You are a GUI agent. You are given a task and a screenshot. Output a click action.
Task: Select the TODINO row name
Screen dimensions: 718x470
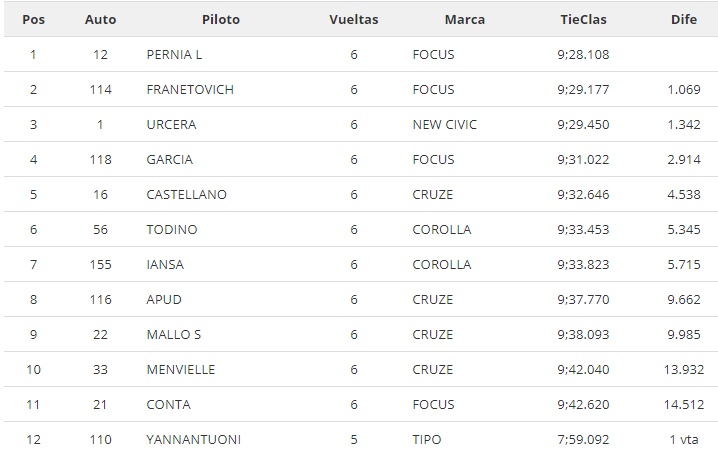click(x=172, y=230)
